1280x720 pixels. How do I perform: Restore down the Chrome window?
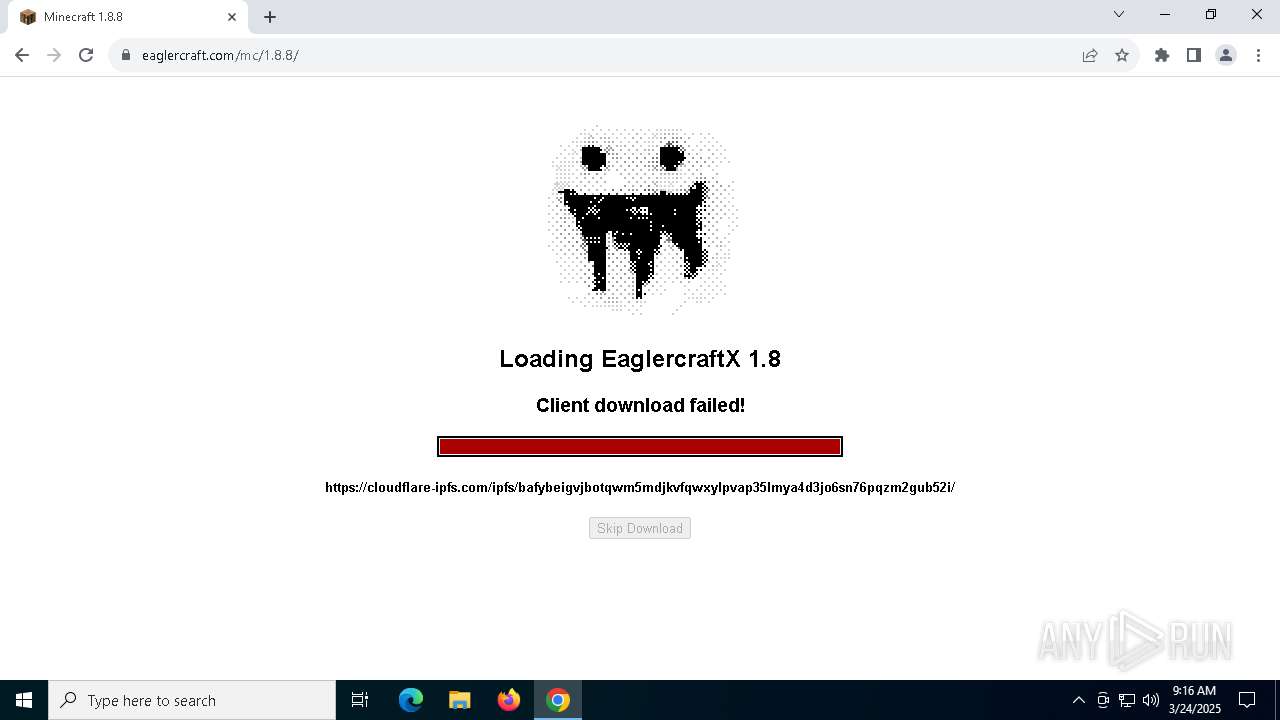[1211, 15]
